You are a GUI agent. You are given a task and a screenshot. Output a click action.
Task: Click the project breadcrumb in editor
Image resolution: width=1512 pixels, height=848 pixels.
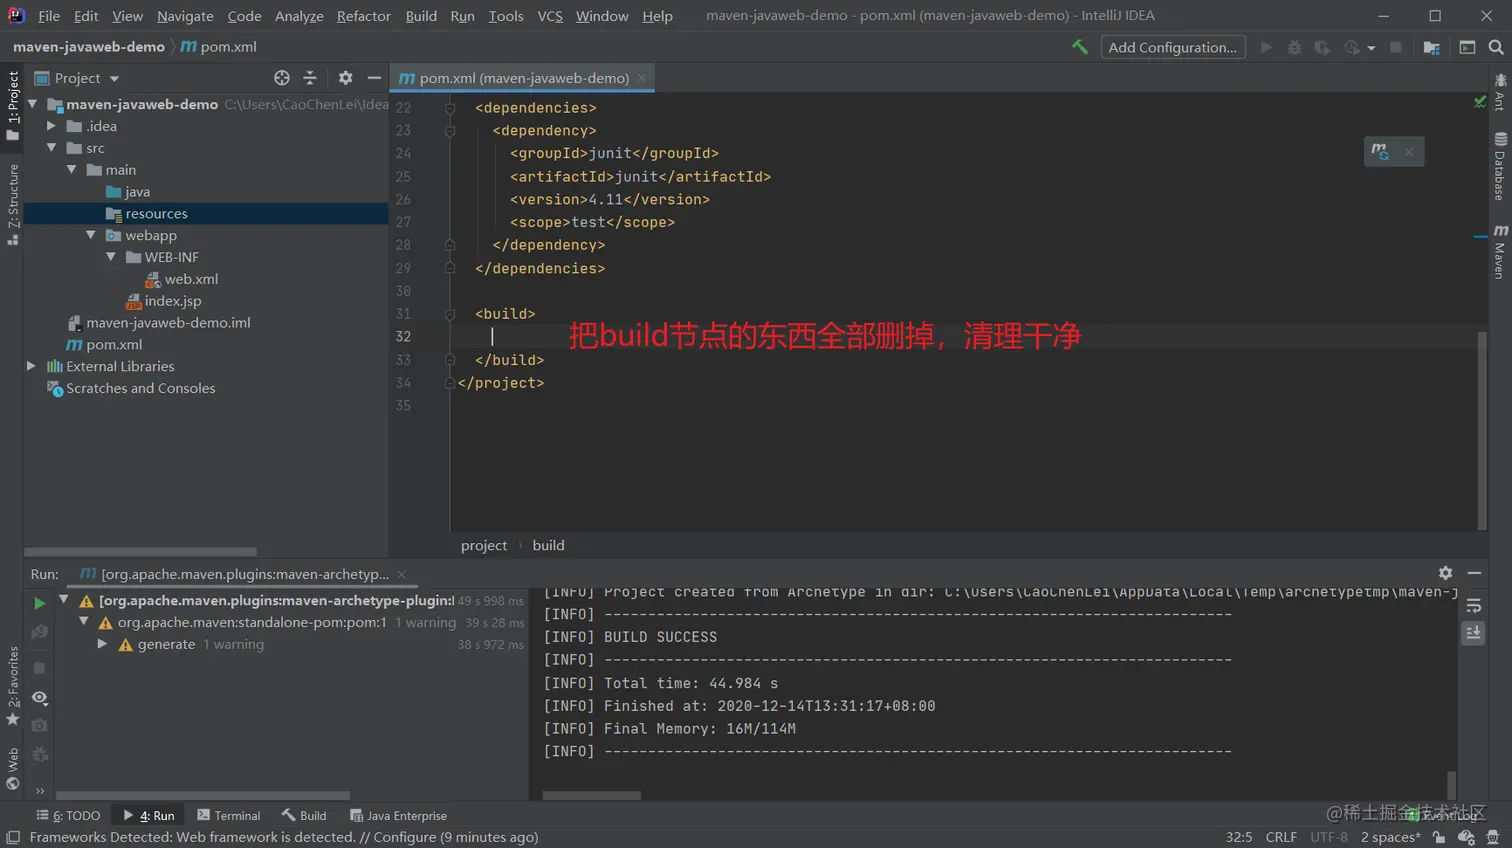click(x=484, y=545)
